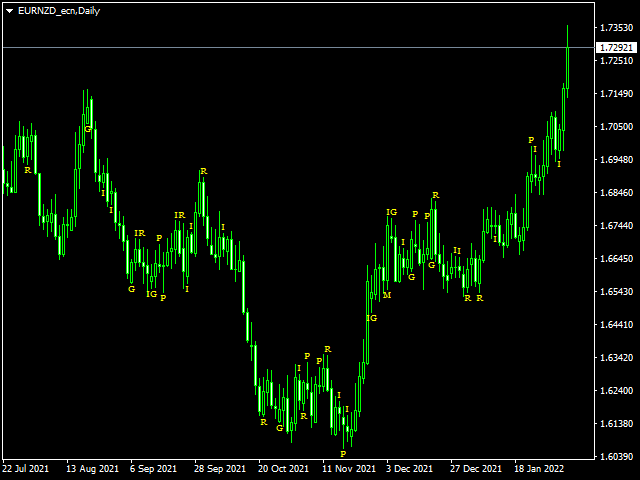The image size is (640, 480).
Task: Select the current price label 1.72921
Action: [616, 47]
